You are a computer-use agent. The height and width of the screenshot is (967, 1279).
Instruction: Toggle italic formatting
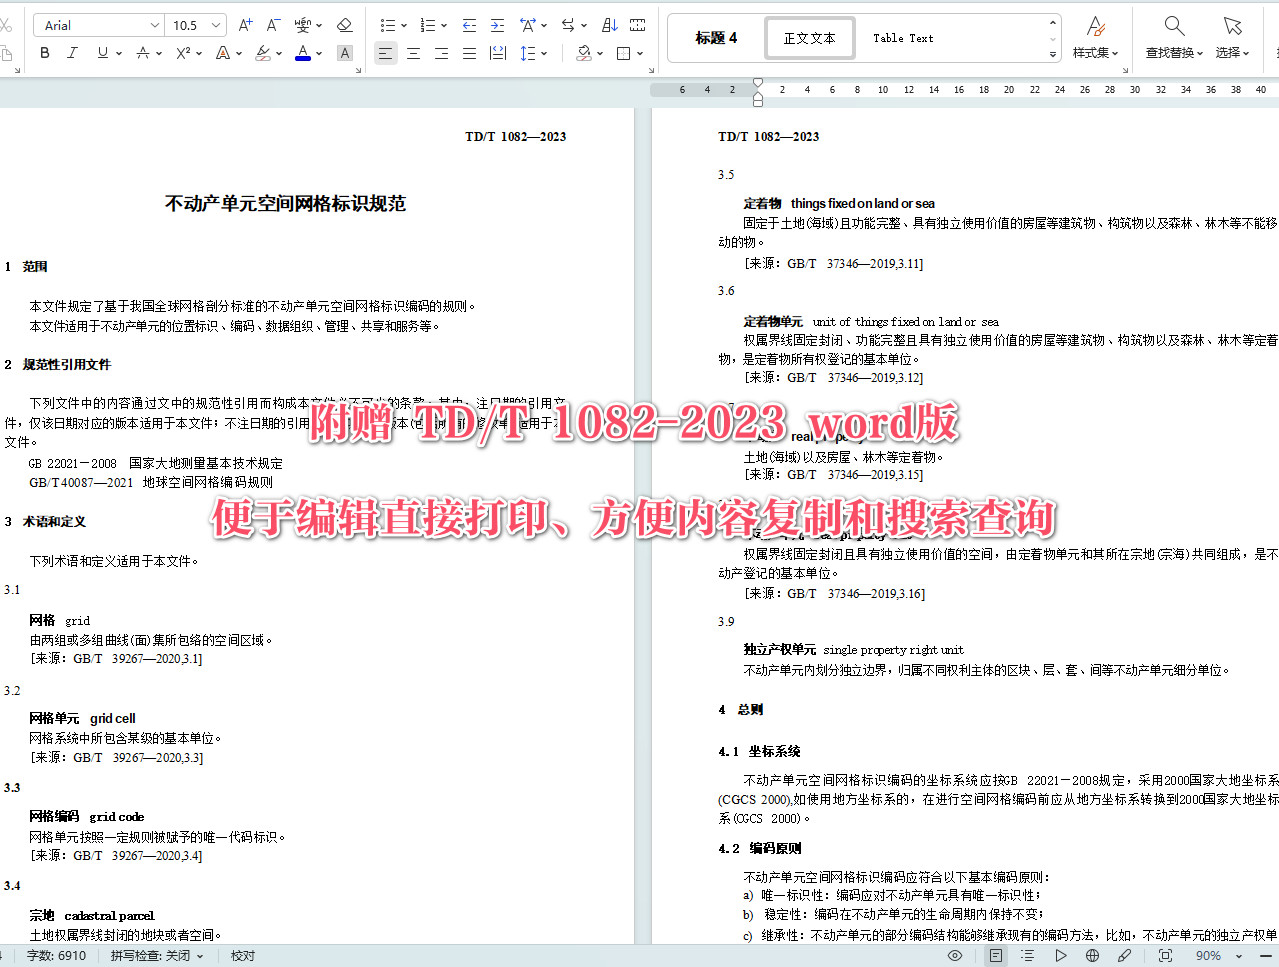(x=72, y=53)
